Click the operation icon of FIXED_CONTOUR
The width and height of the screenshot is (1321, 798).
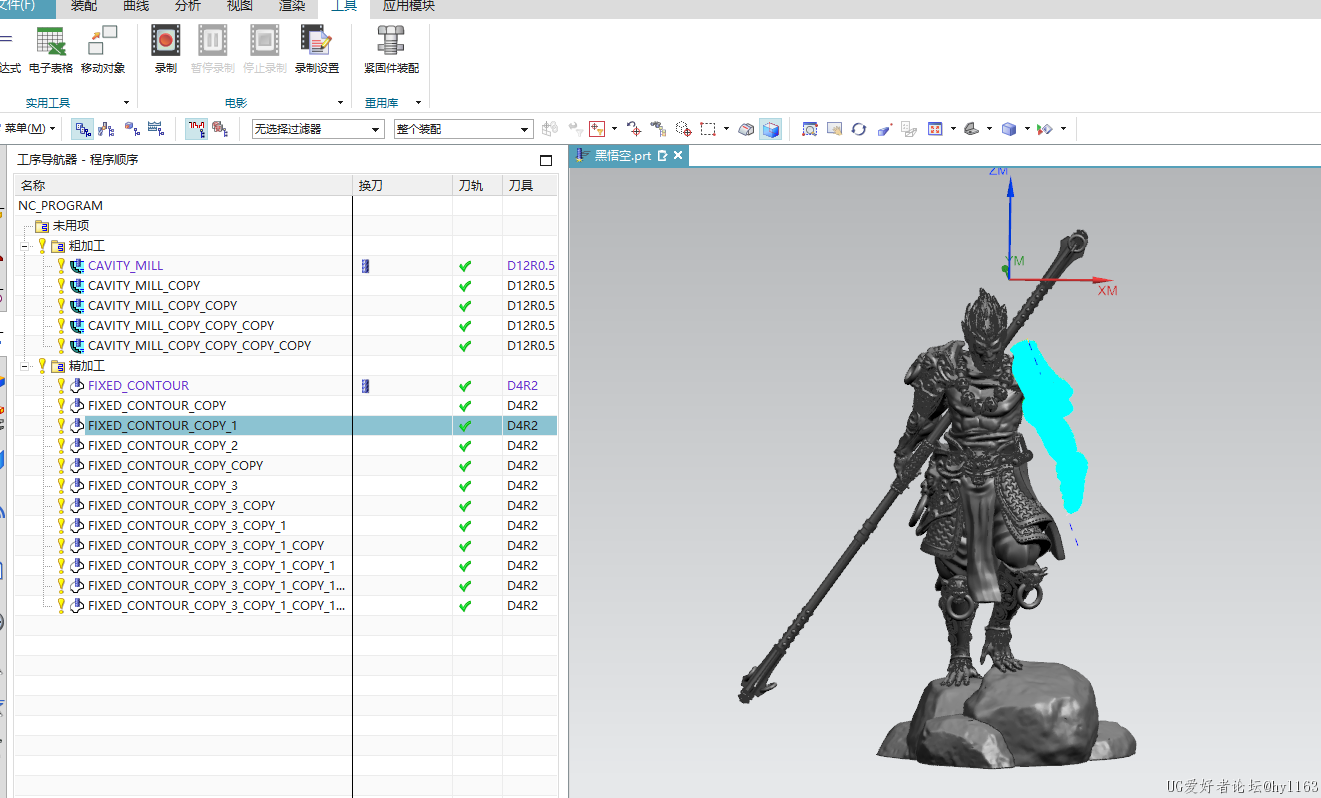click(78, 386)
